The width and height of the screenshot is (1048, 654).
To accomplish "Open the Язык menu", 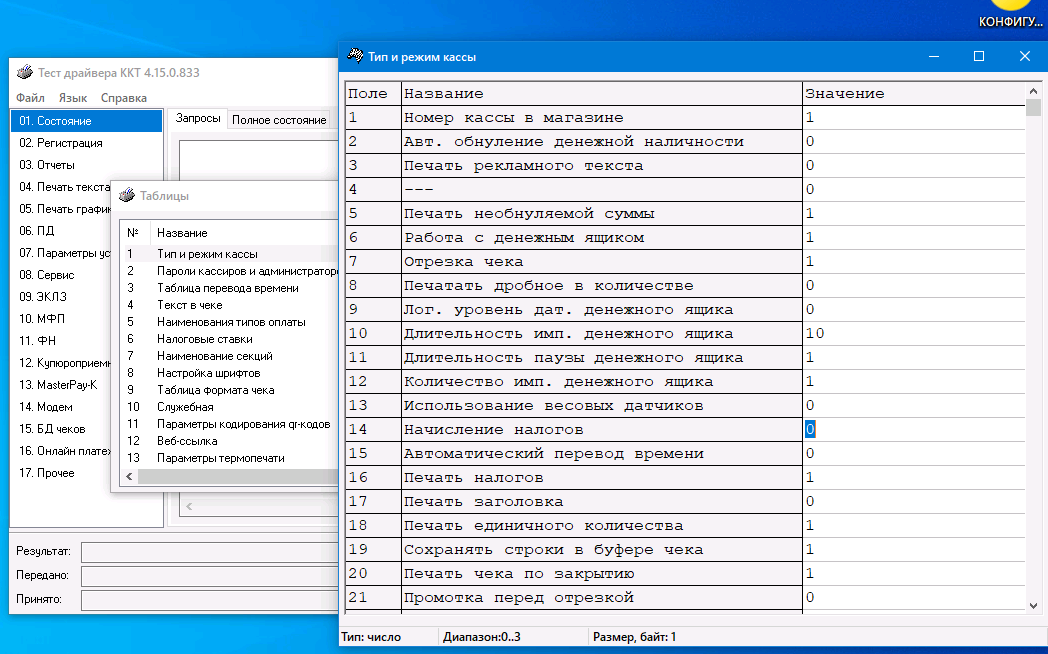I will click(x=72, y=98).
